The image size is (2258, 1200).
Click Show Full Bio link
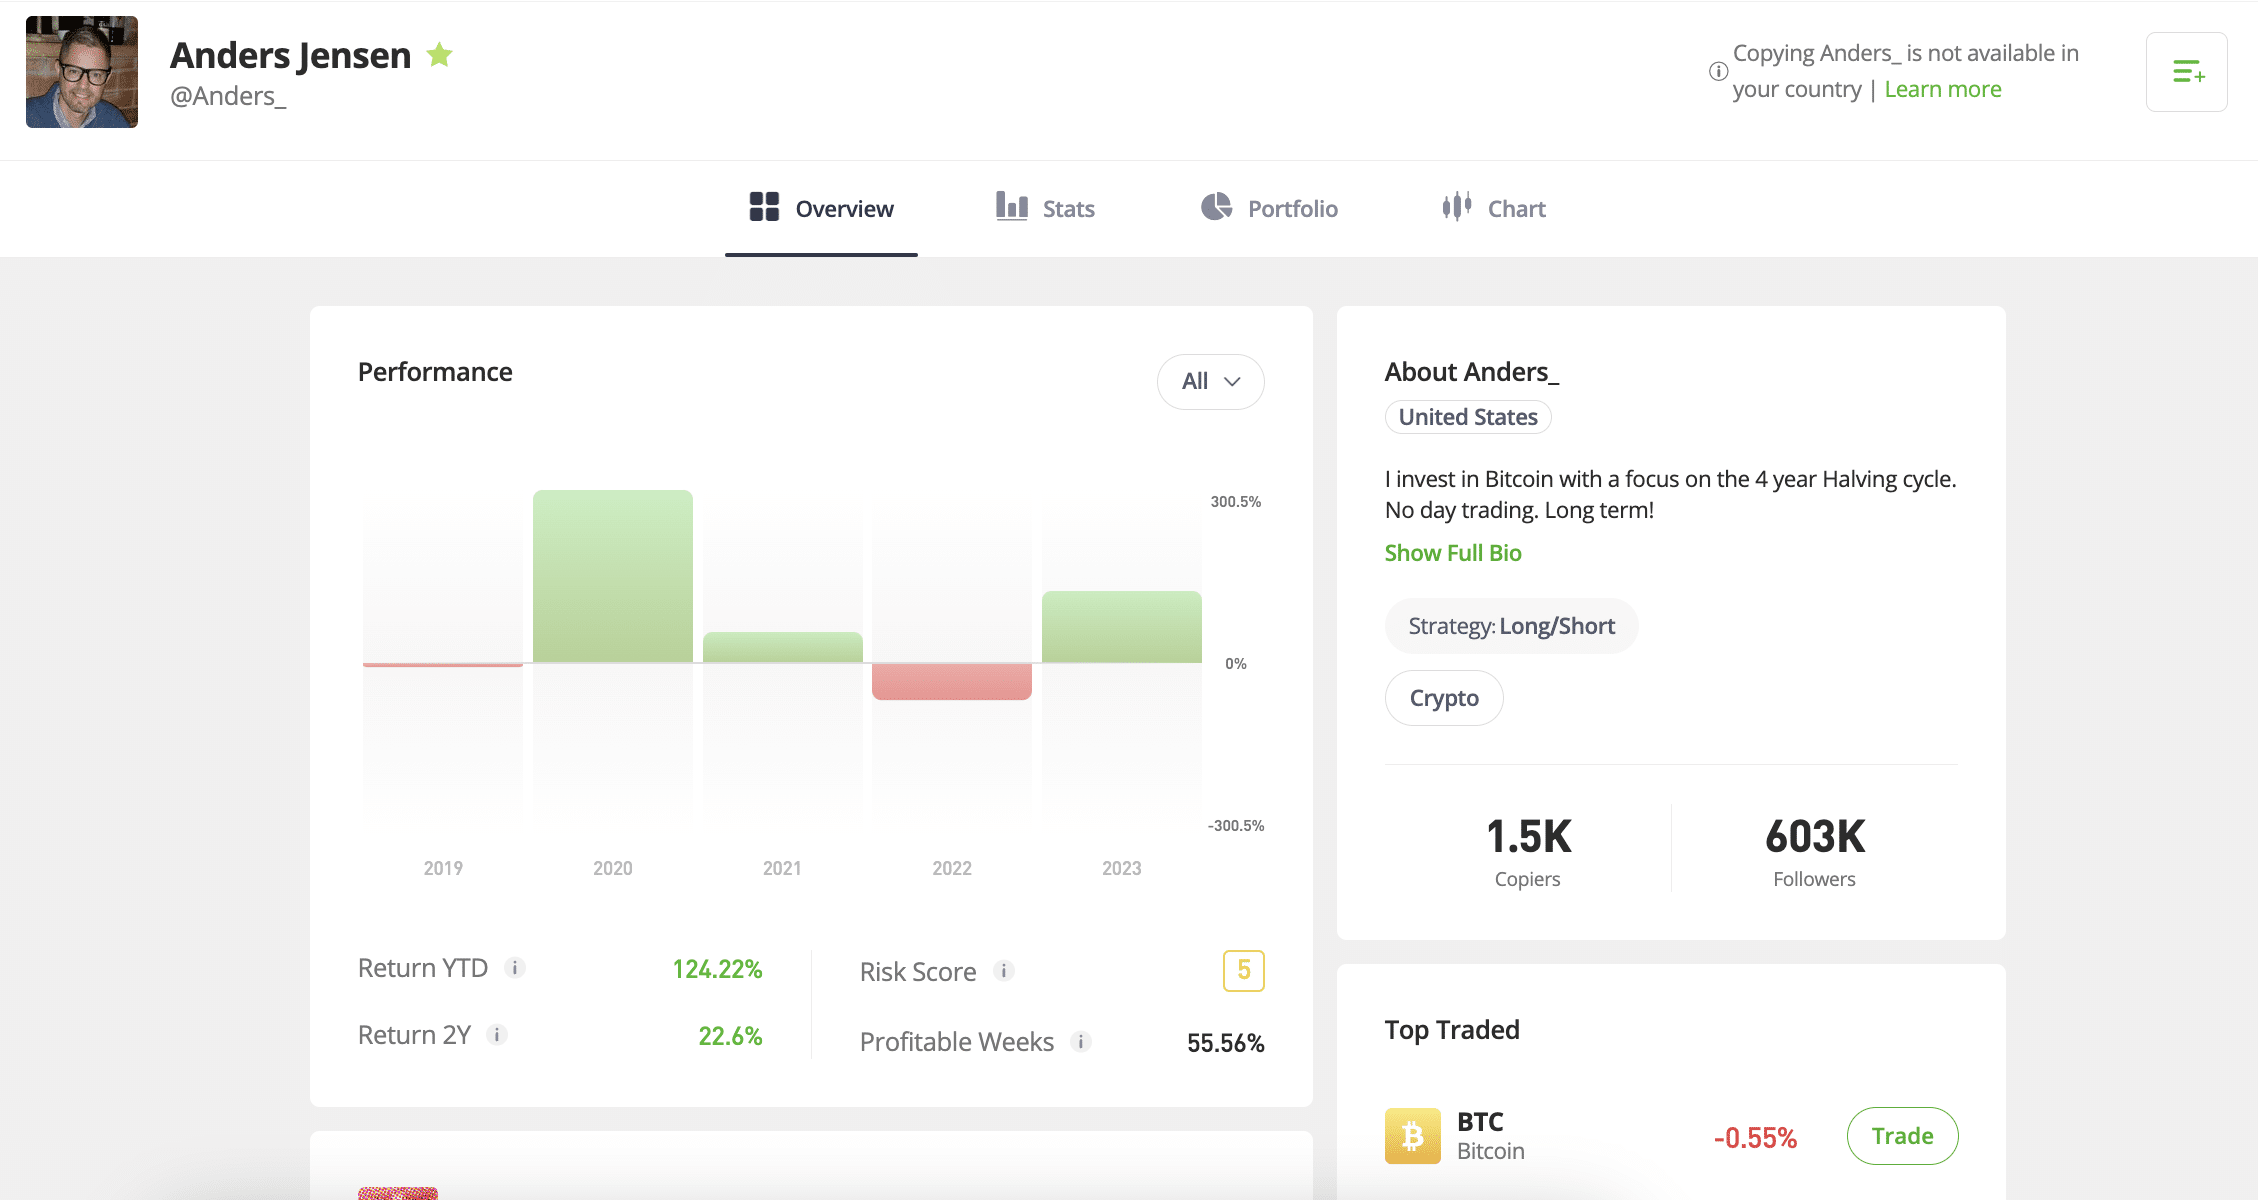[x=1452, y=553]
